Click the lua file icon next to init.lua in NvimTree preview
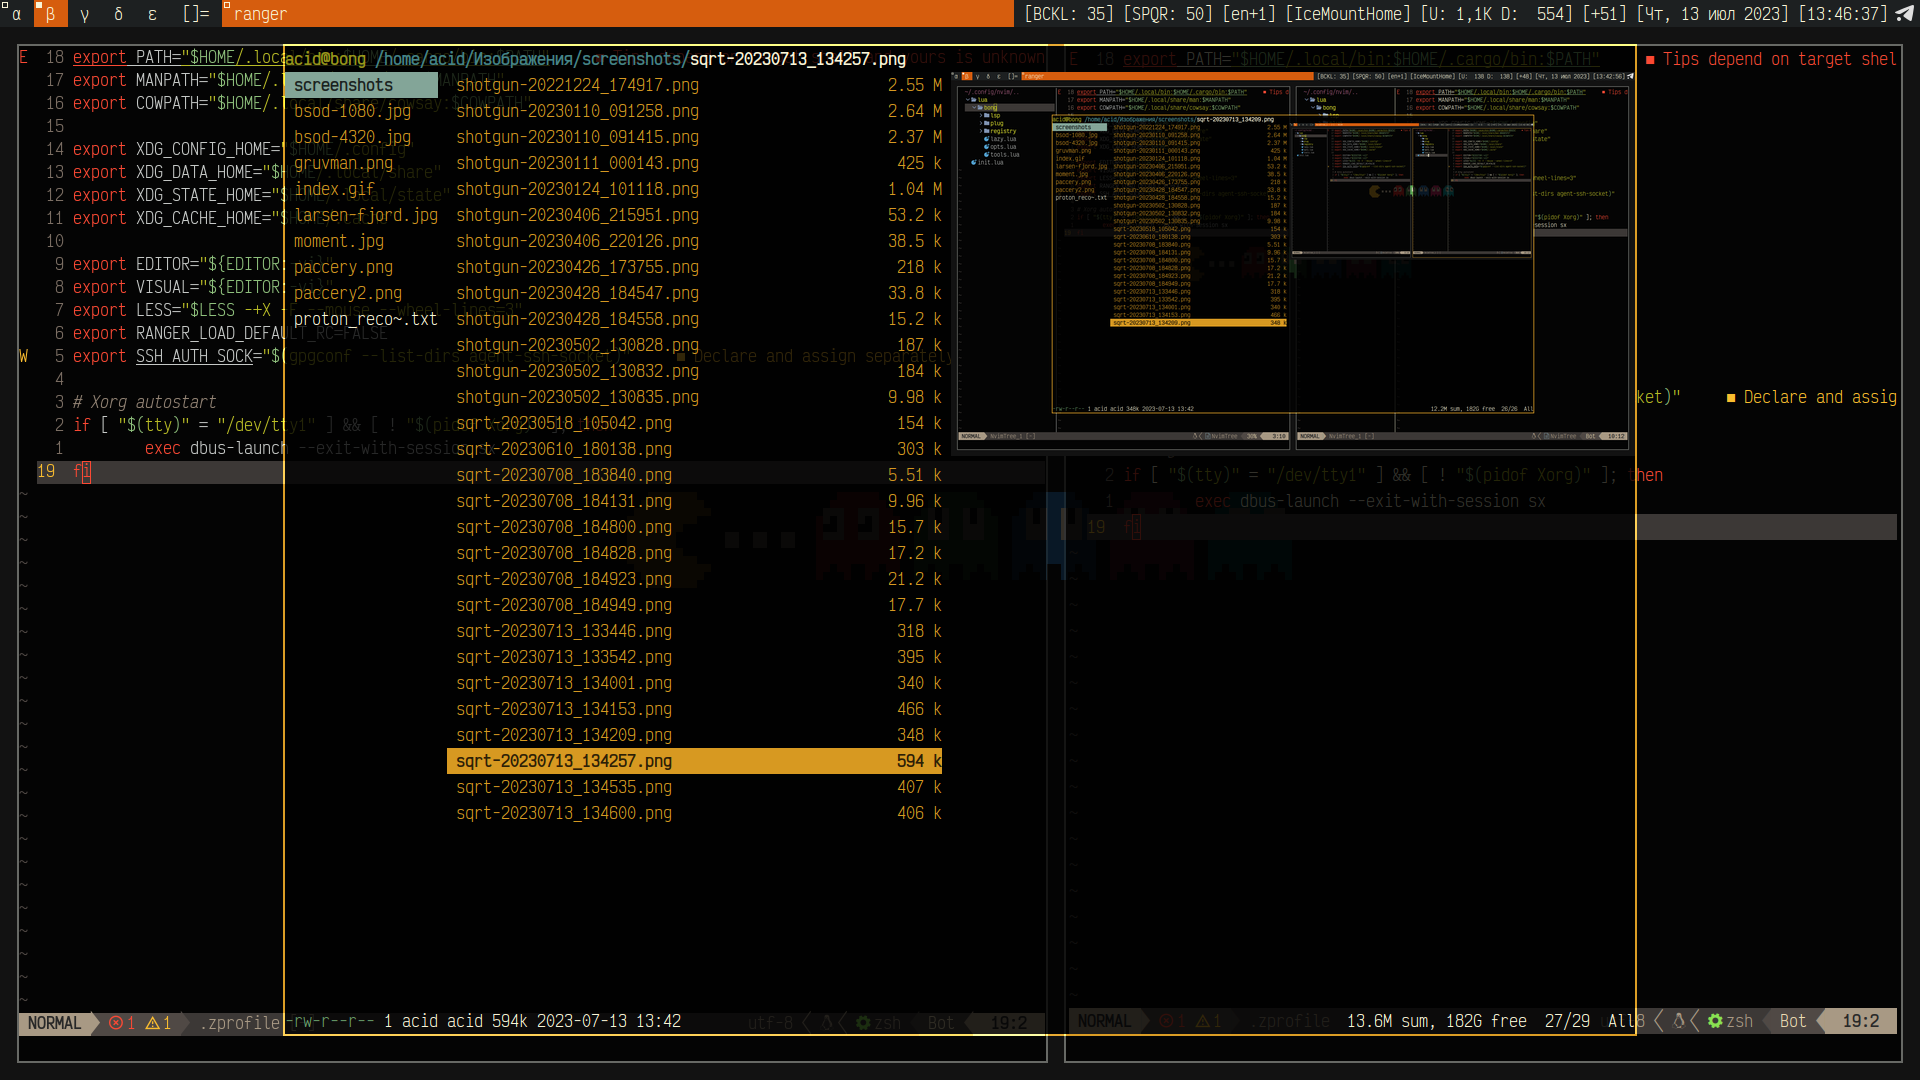 pos(974,162)
